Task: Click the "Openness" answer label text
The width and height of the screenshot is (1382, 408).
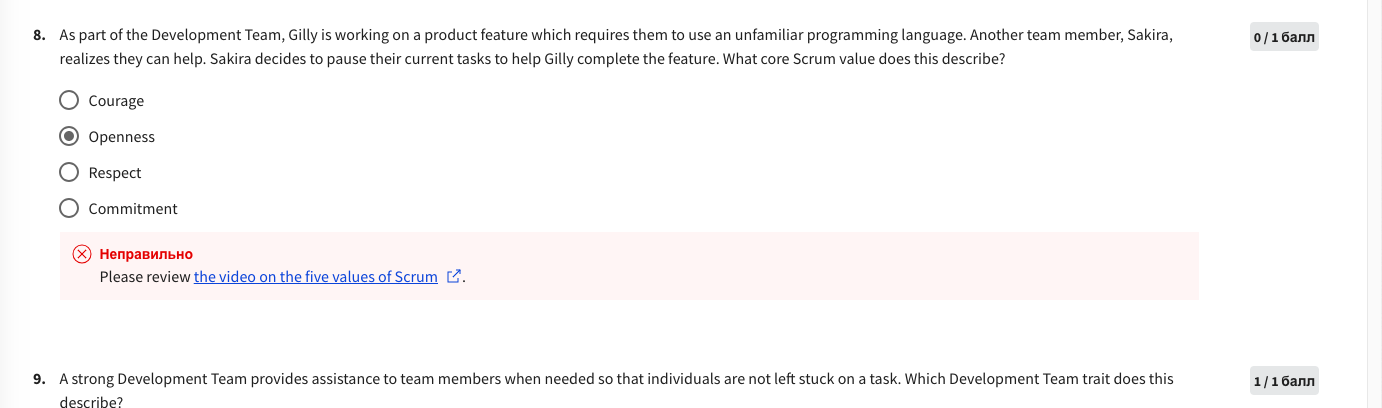Action: tap(122, 137)
